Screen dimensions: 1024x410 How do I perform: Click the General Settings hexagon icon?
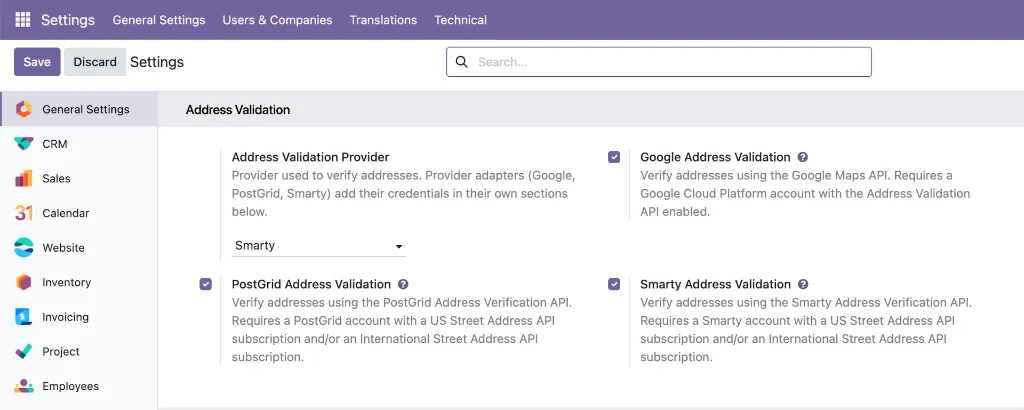[x=24, y=109]
